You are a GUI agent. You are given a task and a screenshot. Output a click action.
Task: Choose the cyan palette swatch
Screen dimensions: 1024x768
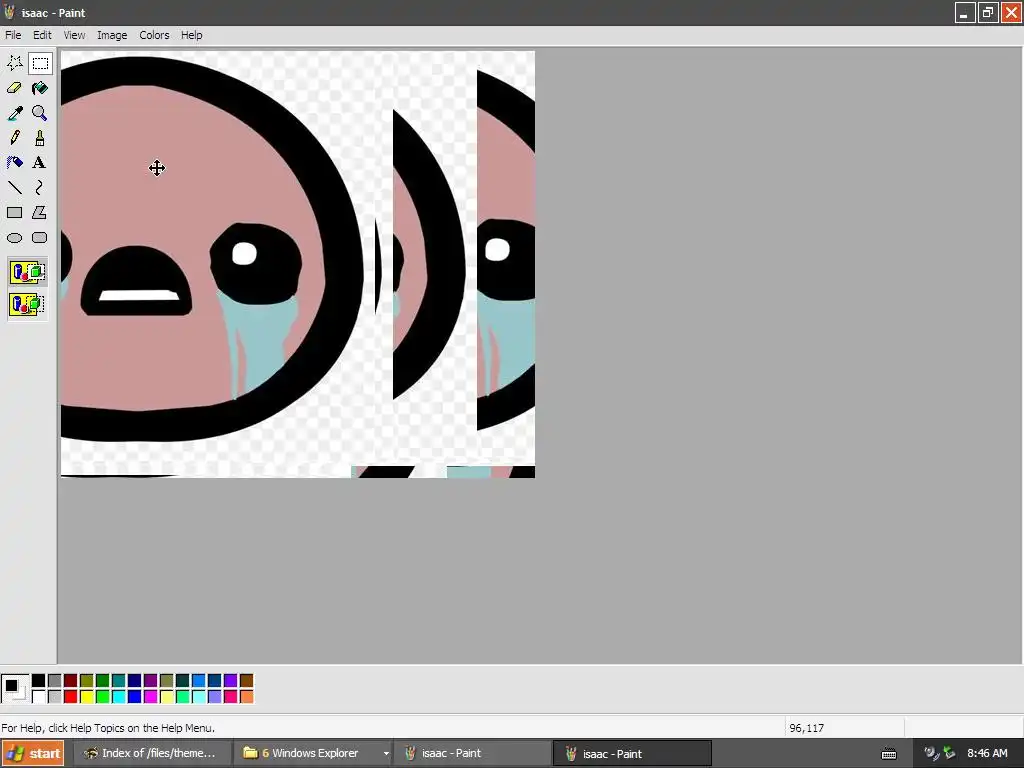(x=118, y=697)
